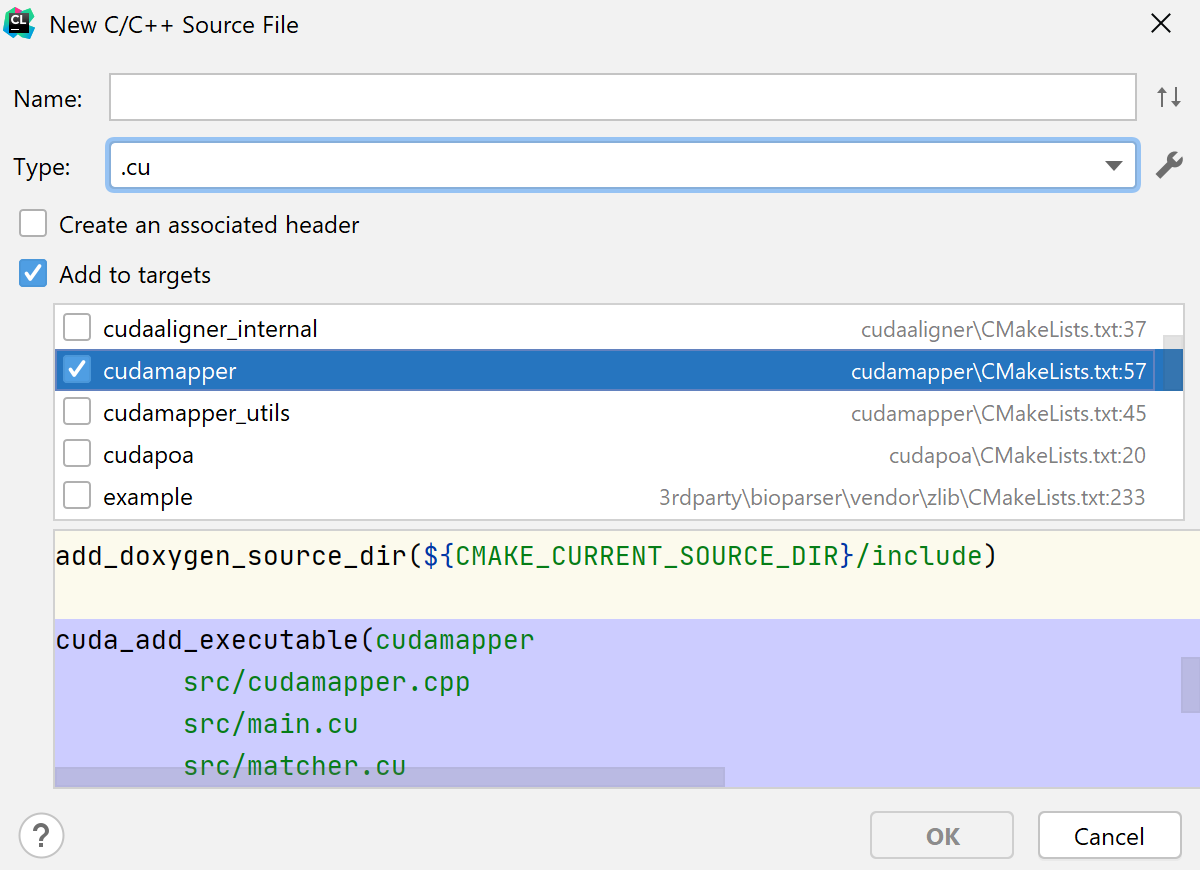1200x870 pixels.
Task: Click the sort/swap arrows icon beside Name
Action: (x=1168, y=98)
